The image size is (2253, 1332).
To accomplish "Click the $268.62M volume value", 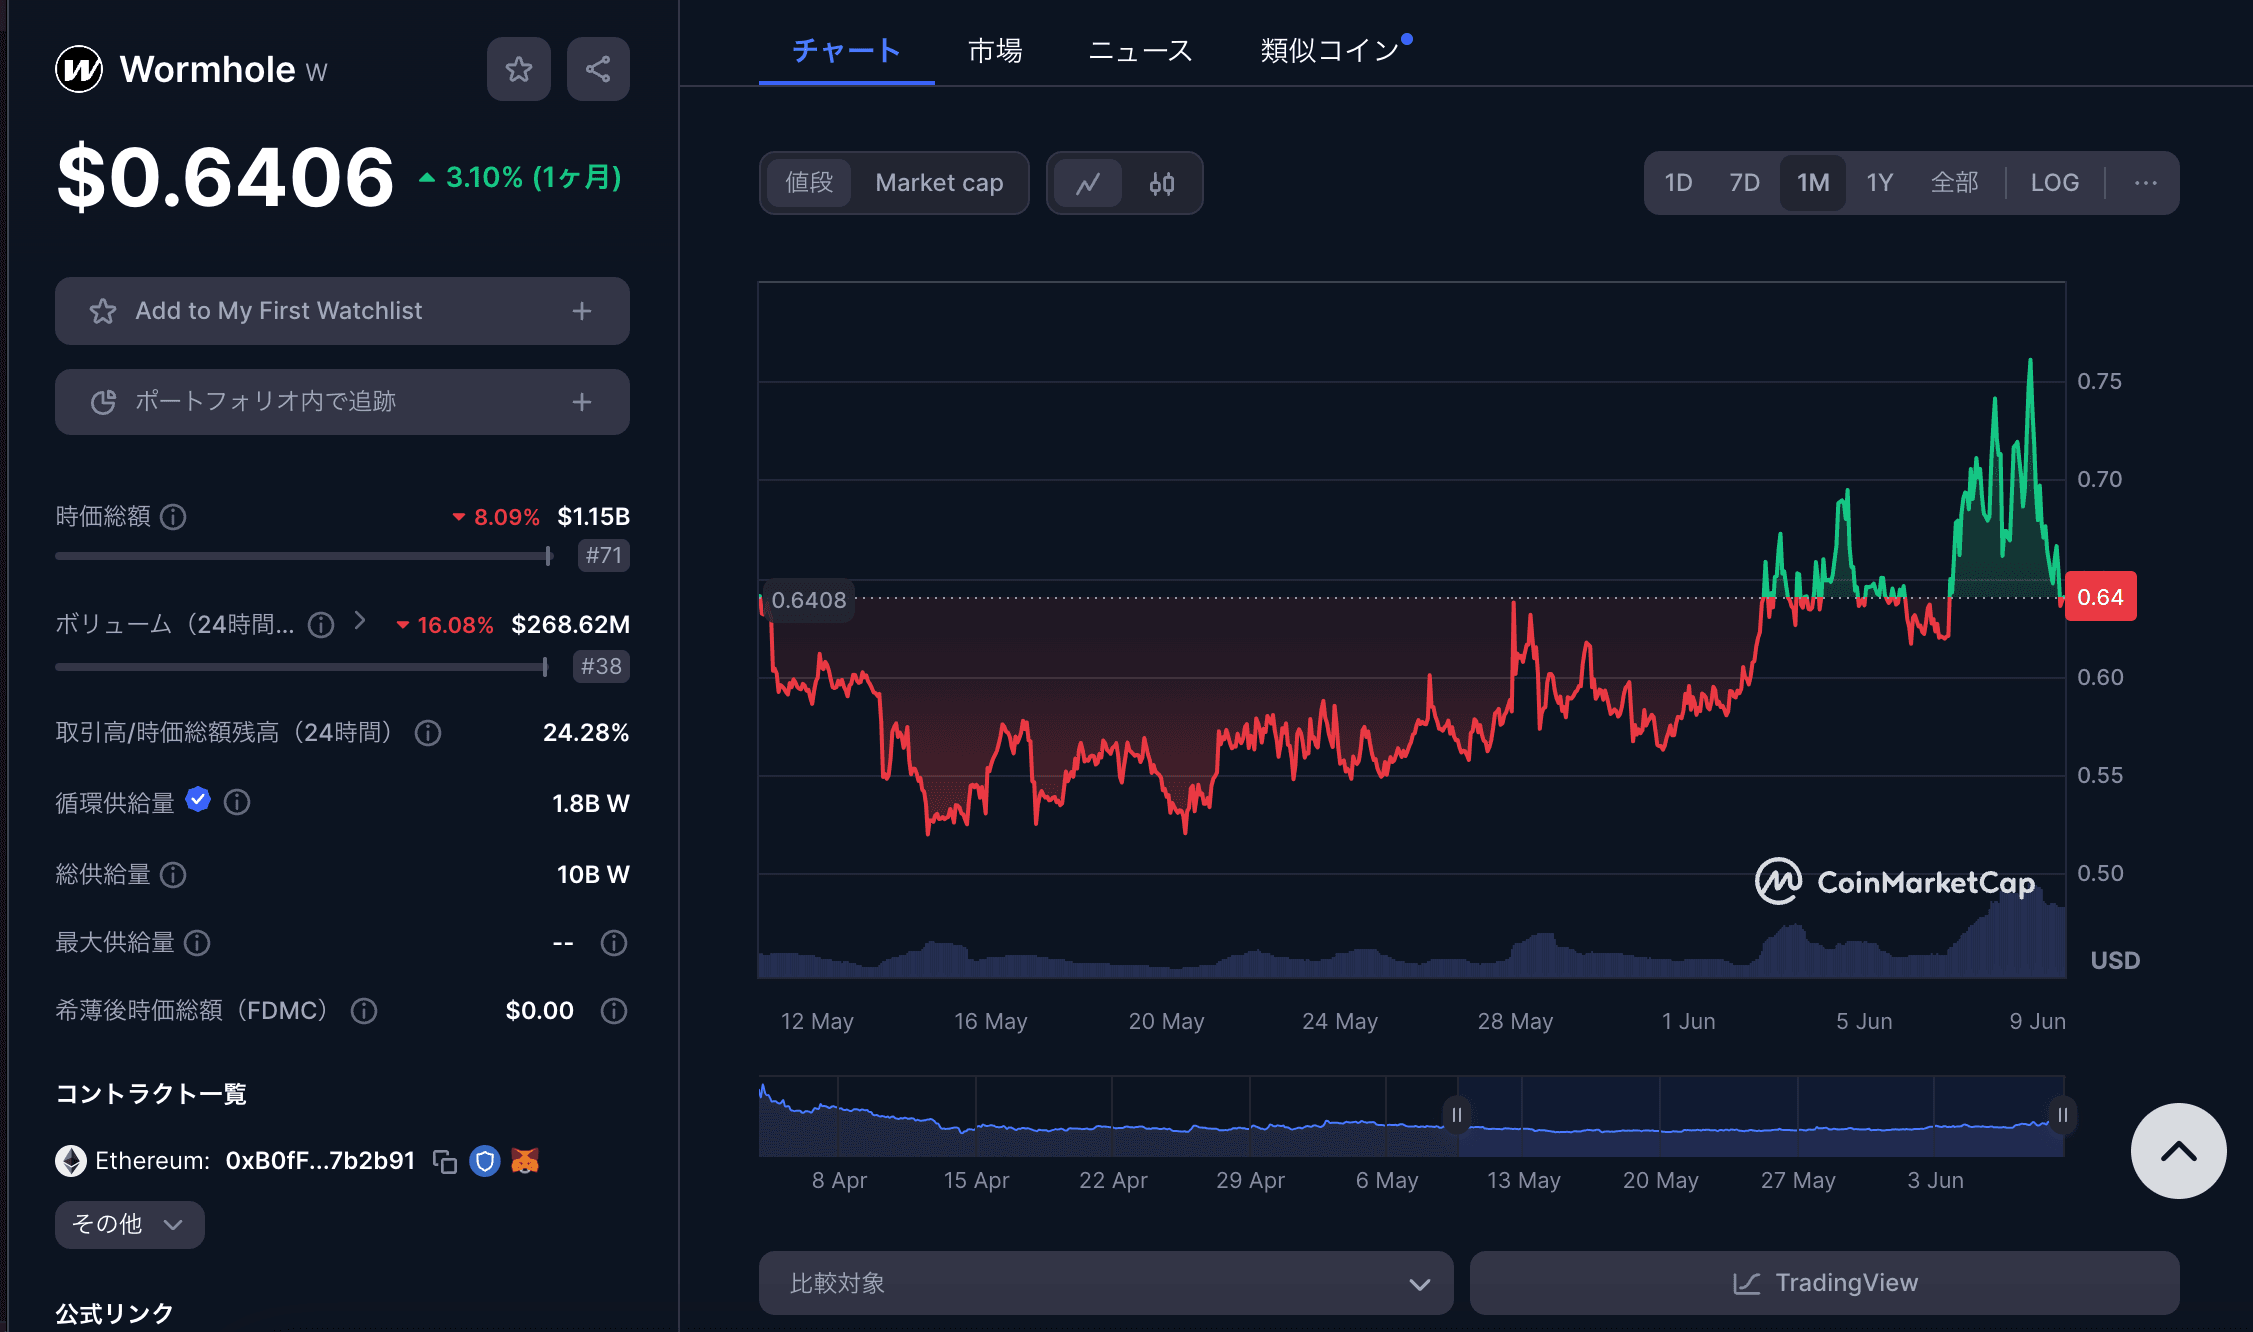I will click(x=570, y=625).
